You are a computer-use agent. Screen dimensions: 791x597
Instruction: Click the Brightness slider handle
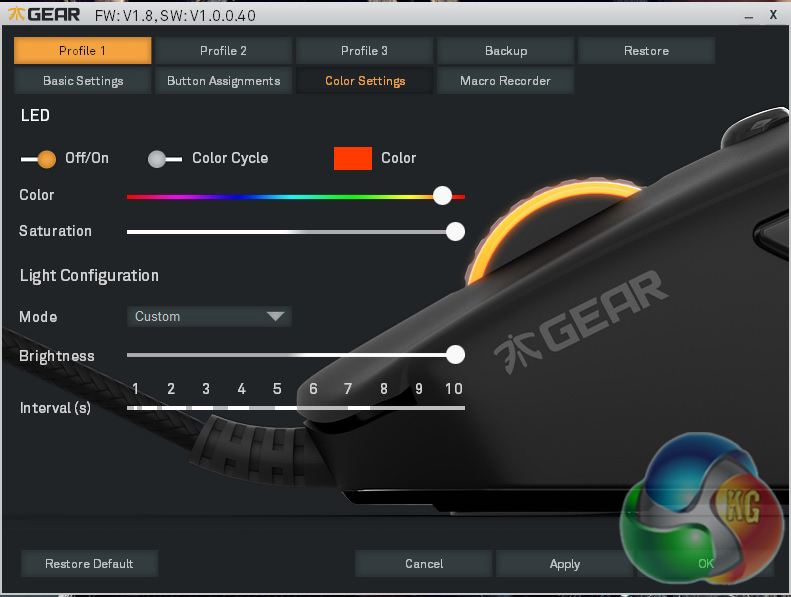coord(456,355)
